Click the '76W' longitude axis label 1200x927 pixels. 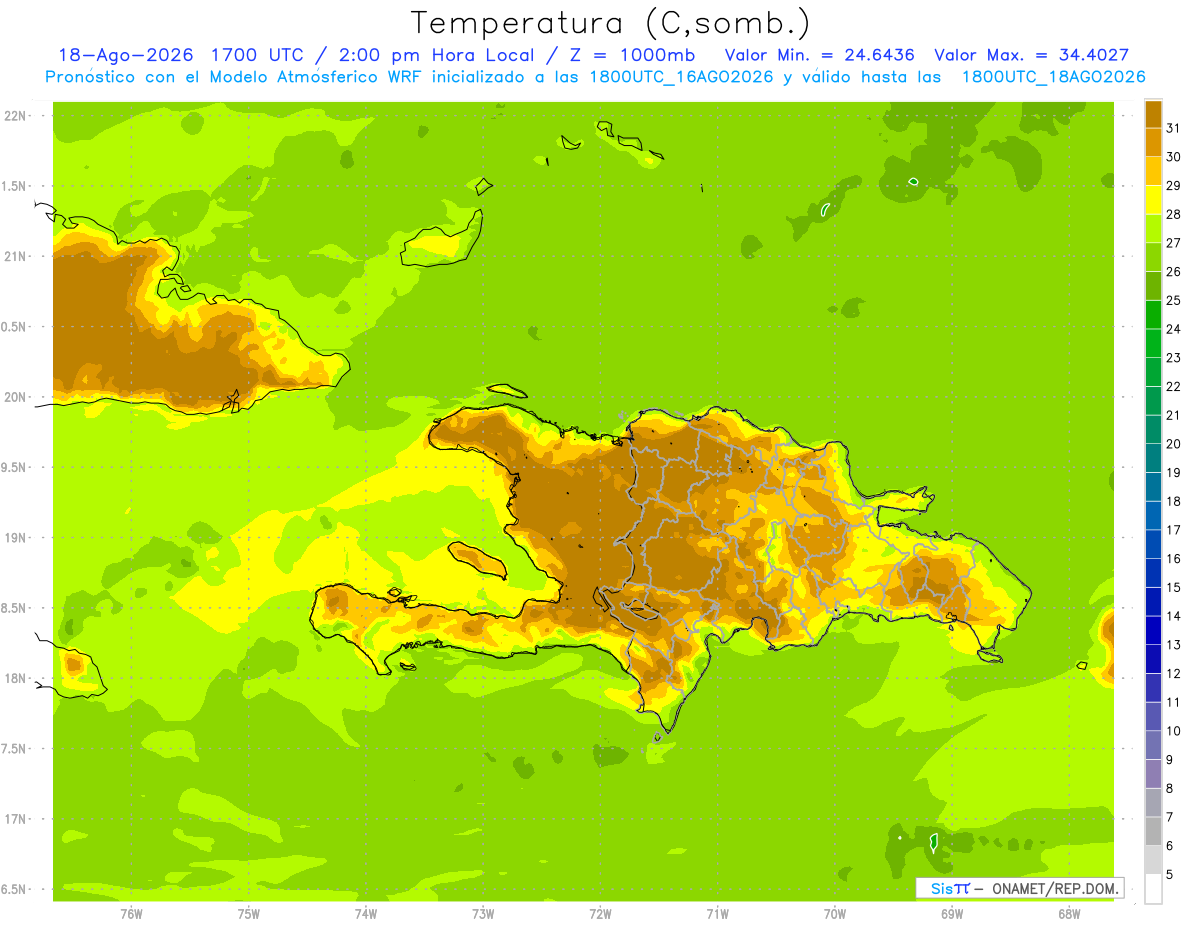point(131,913)
